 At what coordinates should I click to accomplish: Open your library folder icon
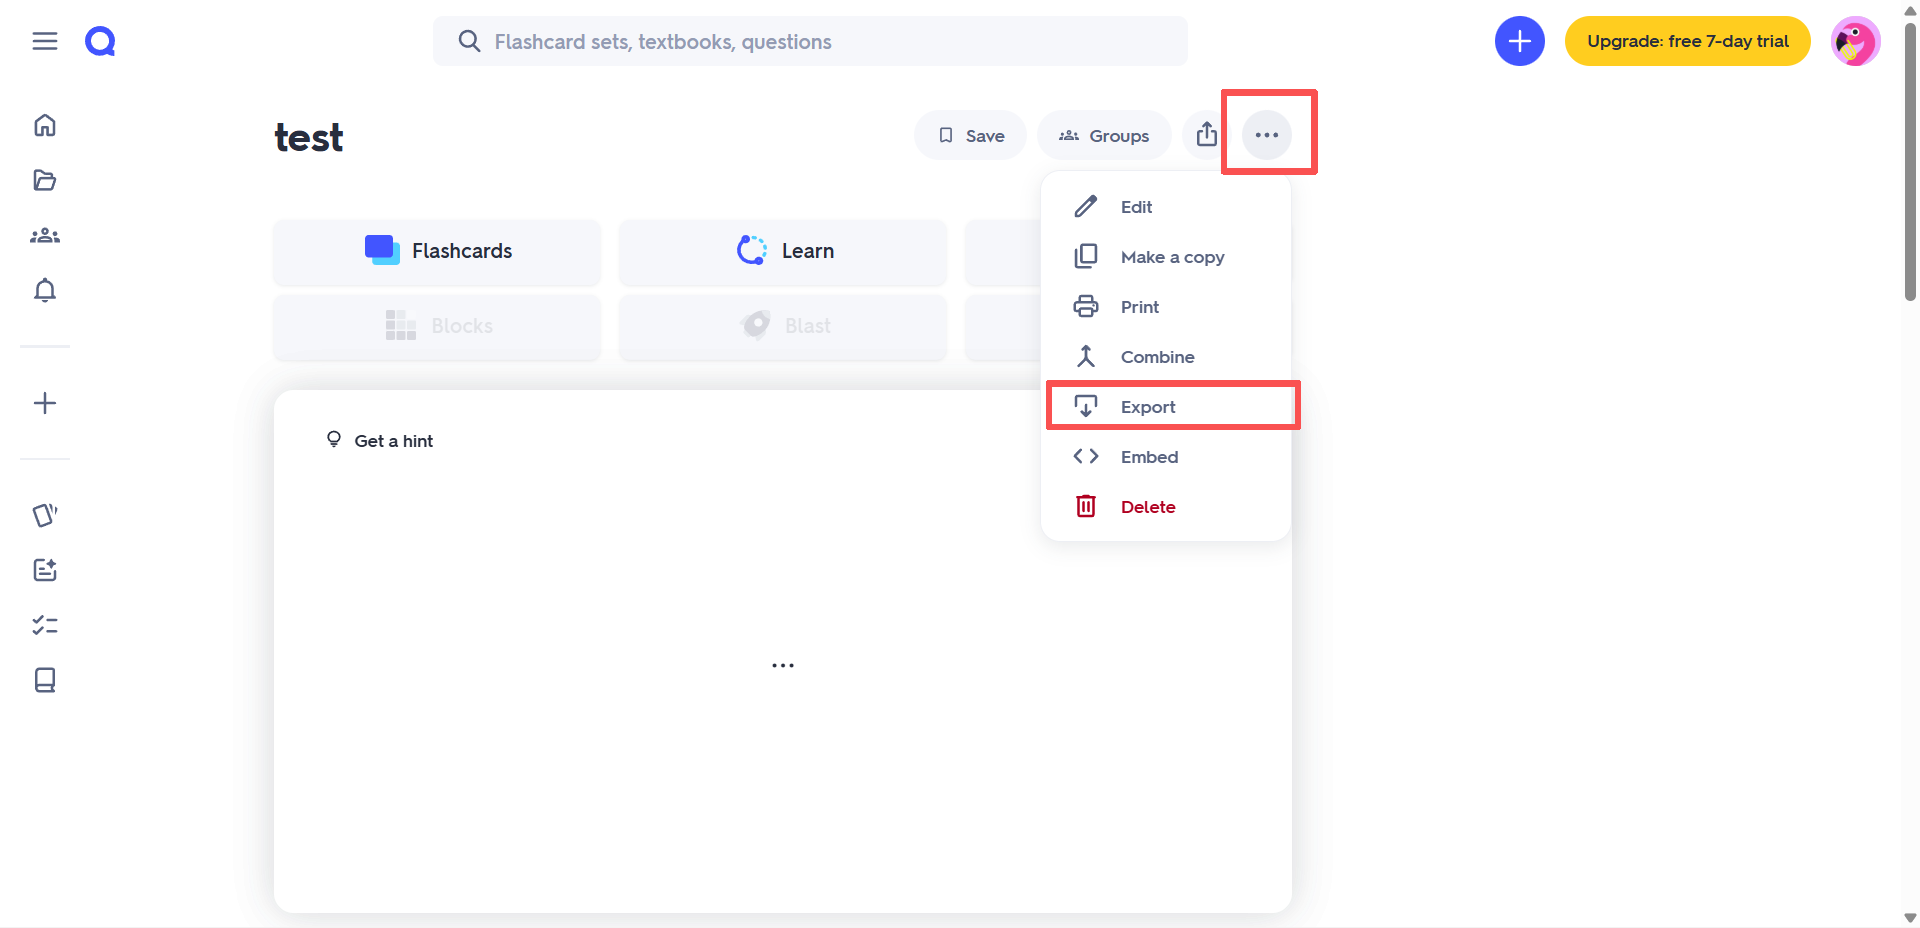click(45, 180)
